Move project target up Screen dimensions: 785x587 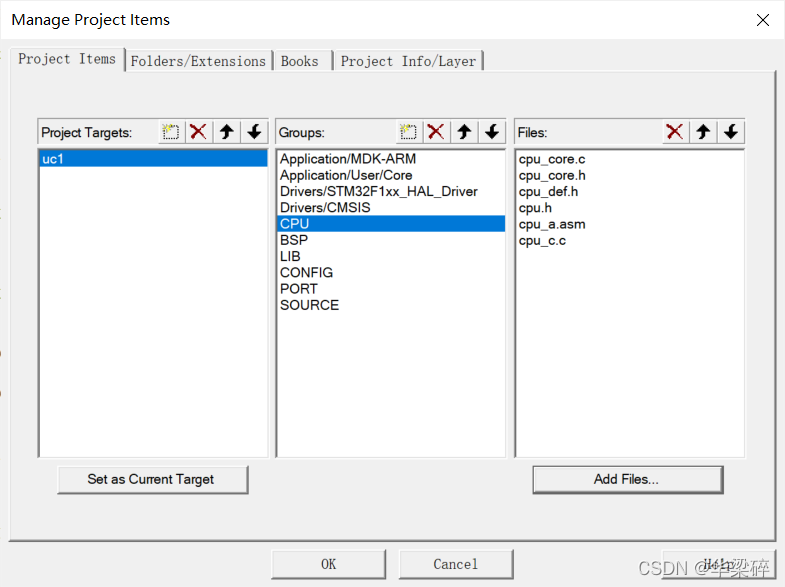227,132
